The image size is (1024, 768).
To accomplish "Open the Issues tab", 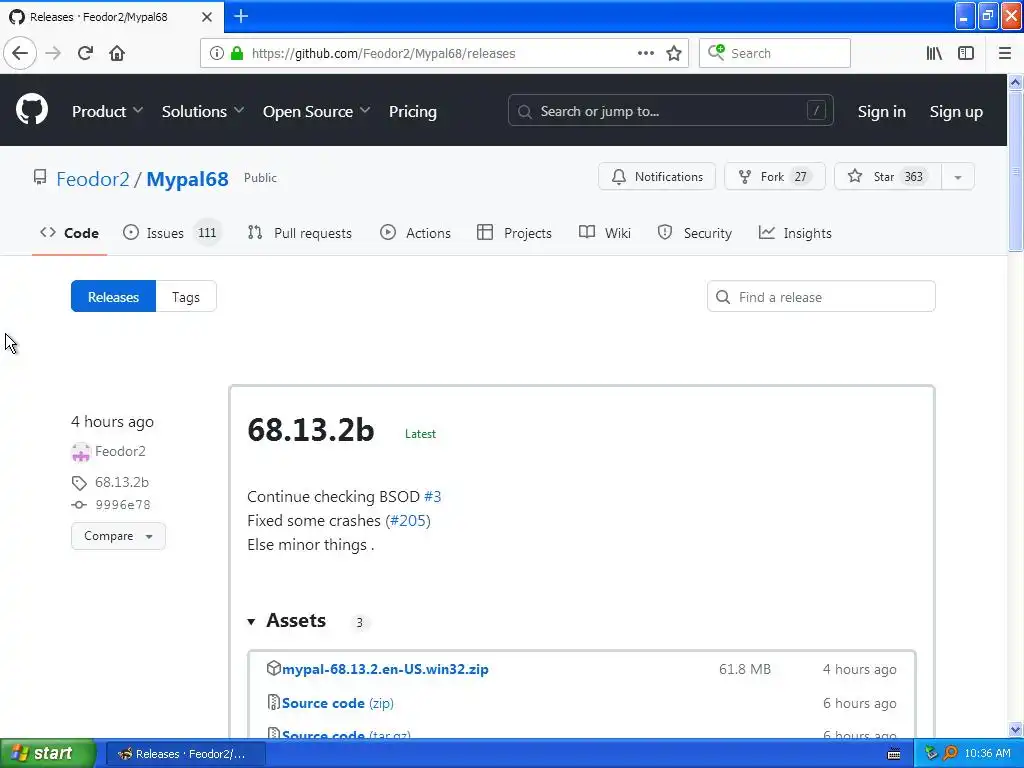I will 172,233.
